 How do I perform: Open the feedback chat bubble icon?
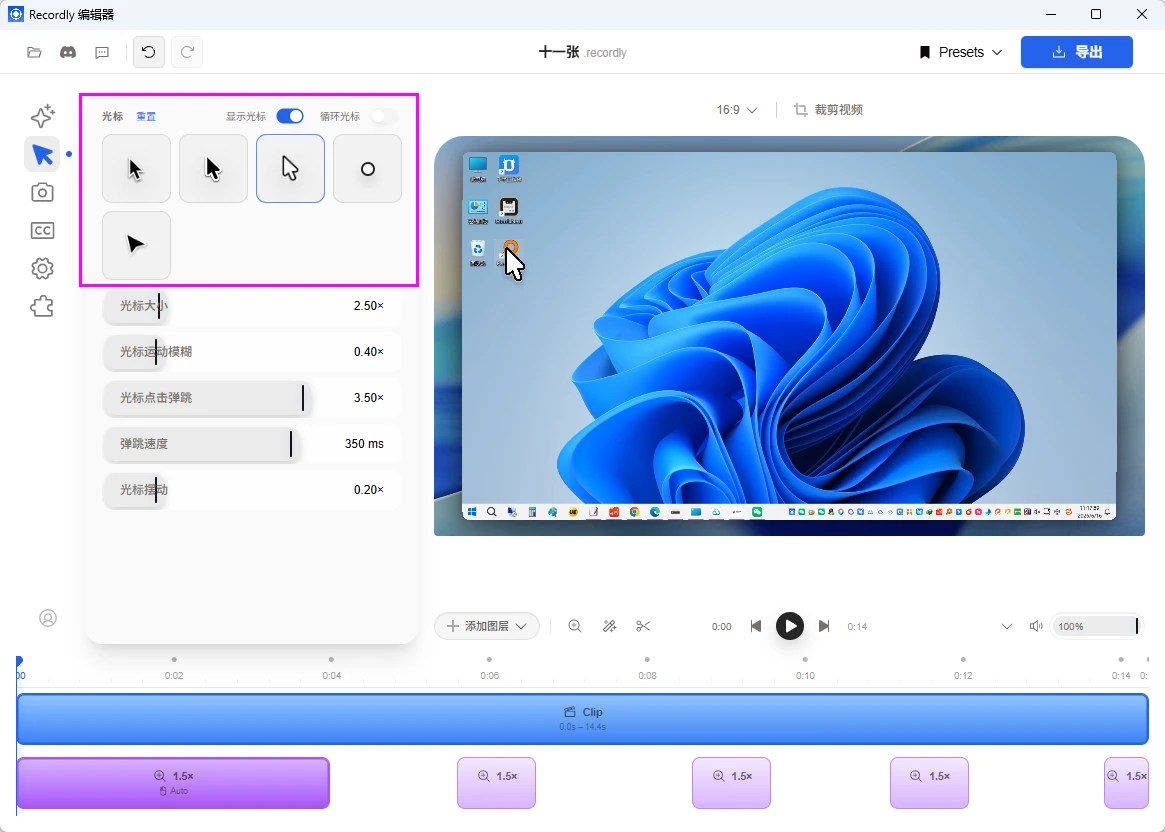click(x=102, y=52)
